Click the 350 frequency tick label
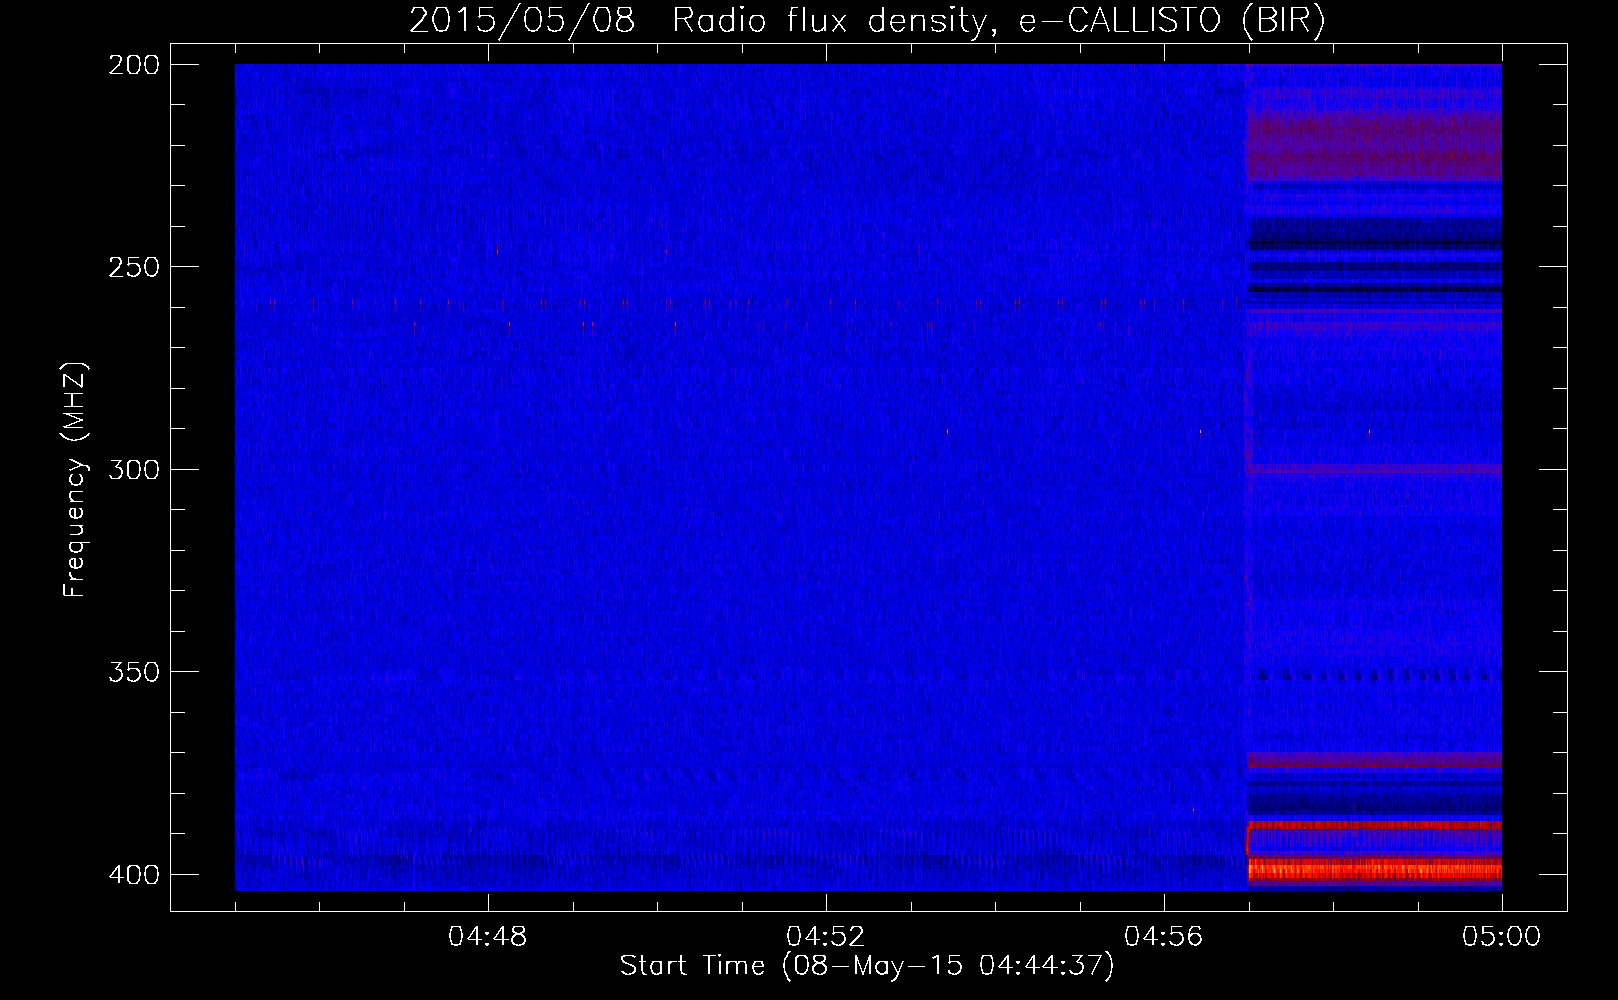Screen dimensions: 1618x1000 pos(134,672)
